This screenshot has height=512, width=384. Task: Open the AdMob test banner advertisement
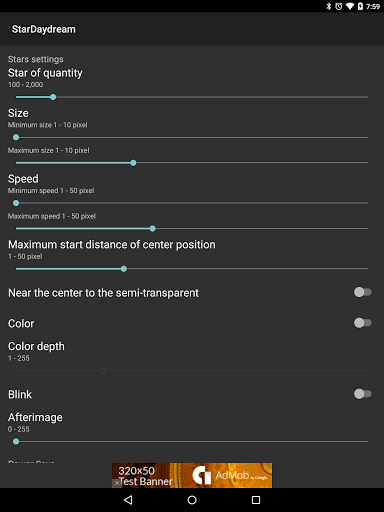point(192,475)
